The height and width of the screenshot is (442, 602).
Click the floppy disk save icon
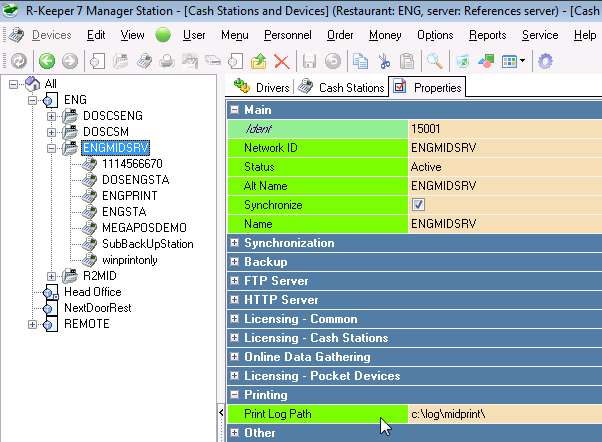point(309,61)
